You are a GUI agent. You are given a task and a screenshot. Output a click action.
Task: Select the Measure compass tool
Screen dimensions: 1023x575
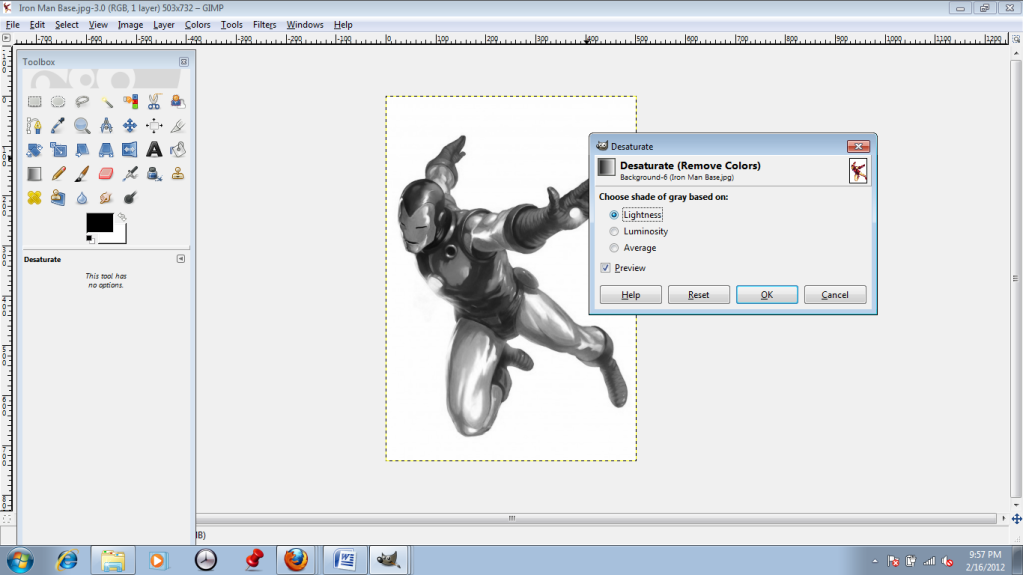pos(106,125)
